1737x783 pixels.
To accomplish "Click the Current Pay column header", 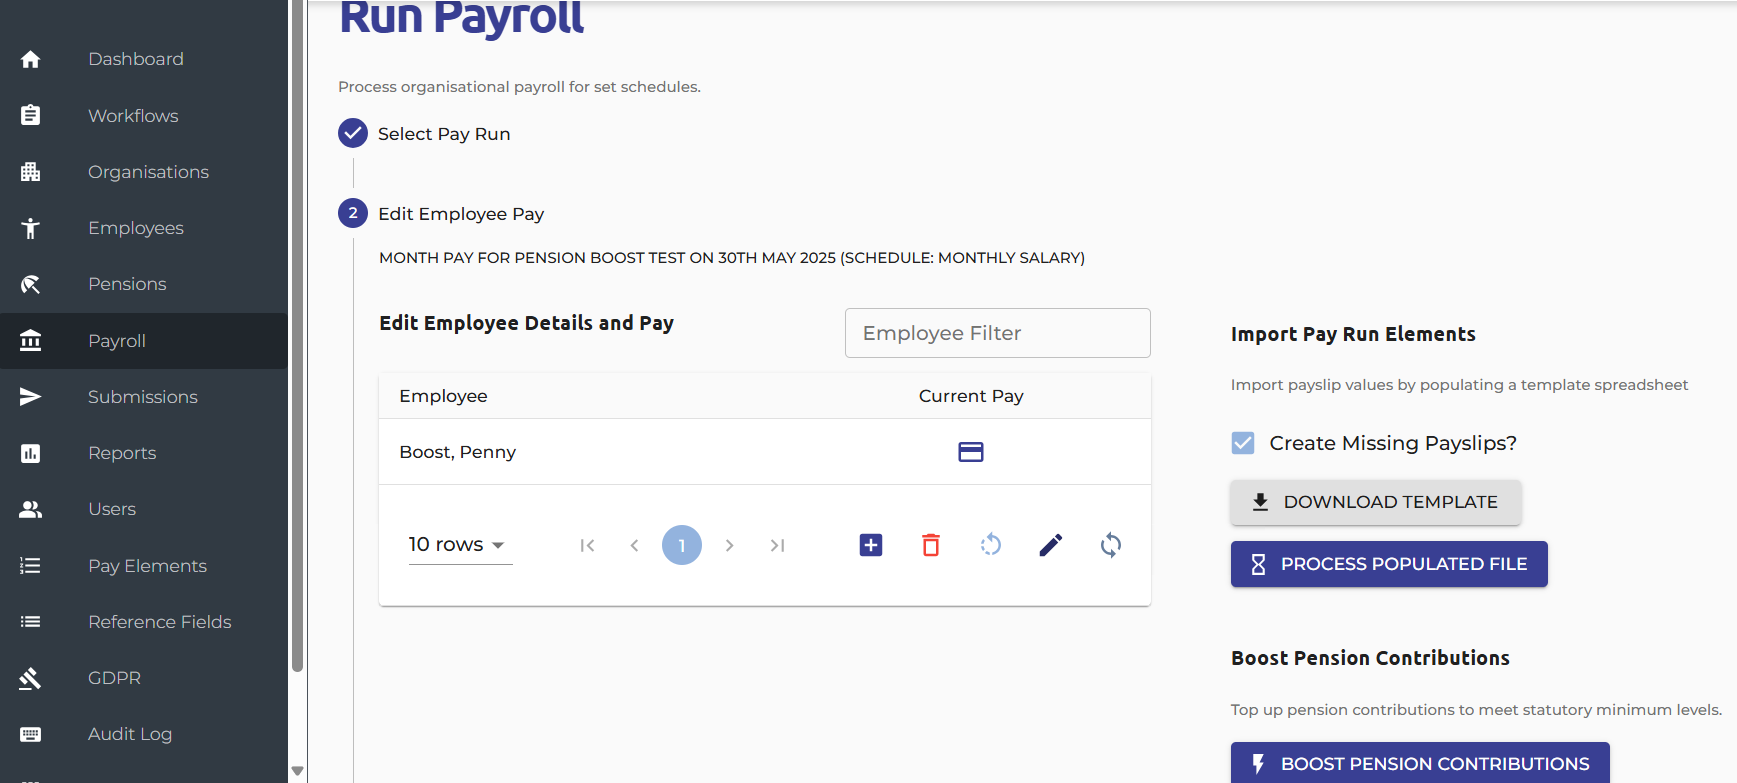I will 971,396.
